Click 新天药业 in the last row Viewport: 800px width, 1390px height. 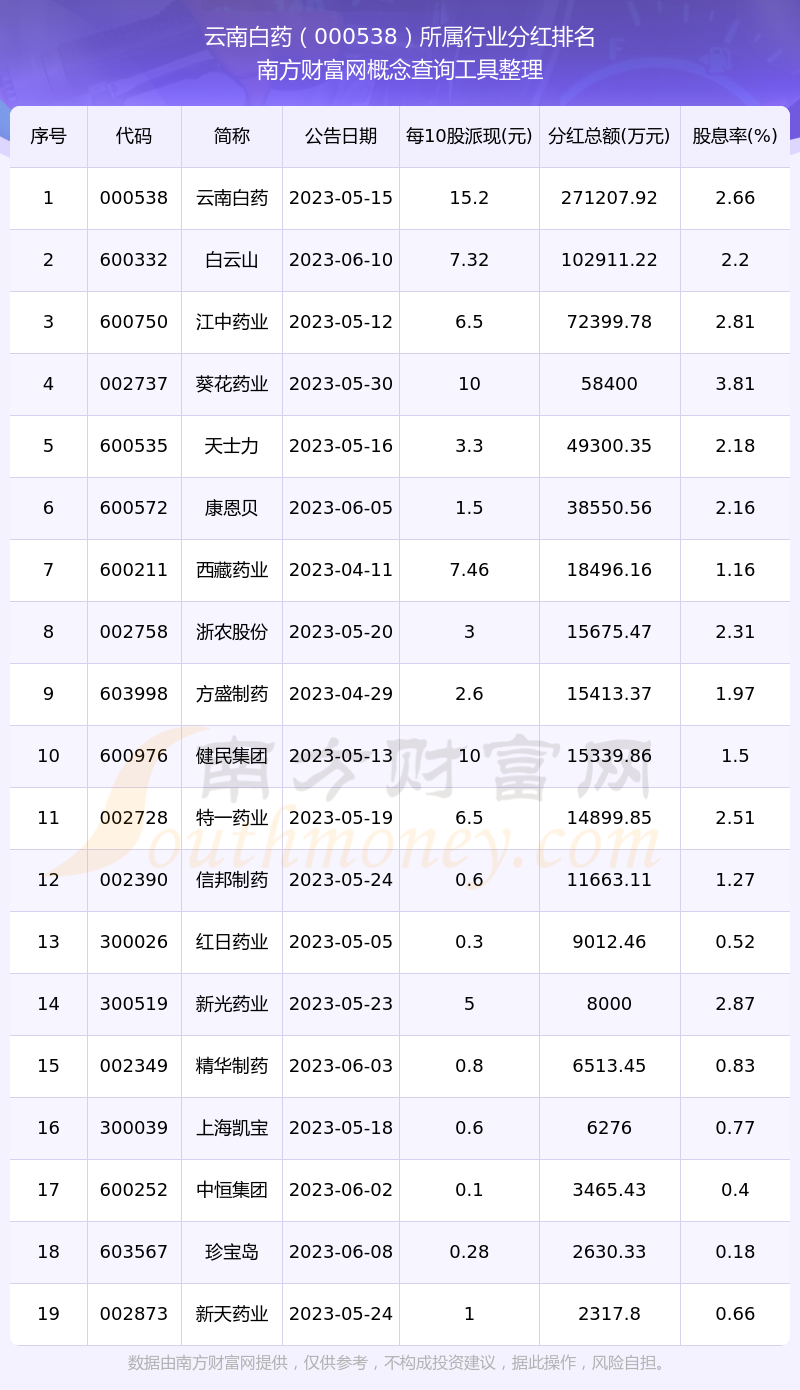click(232, 1314)
